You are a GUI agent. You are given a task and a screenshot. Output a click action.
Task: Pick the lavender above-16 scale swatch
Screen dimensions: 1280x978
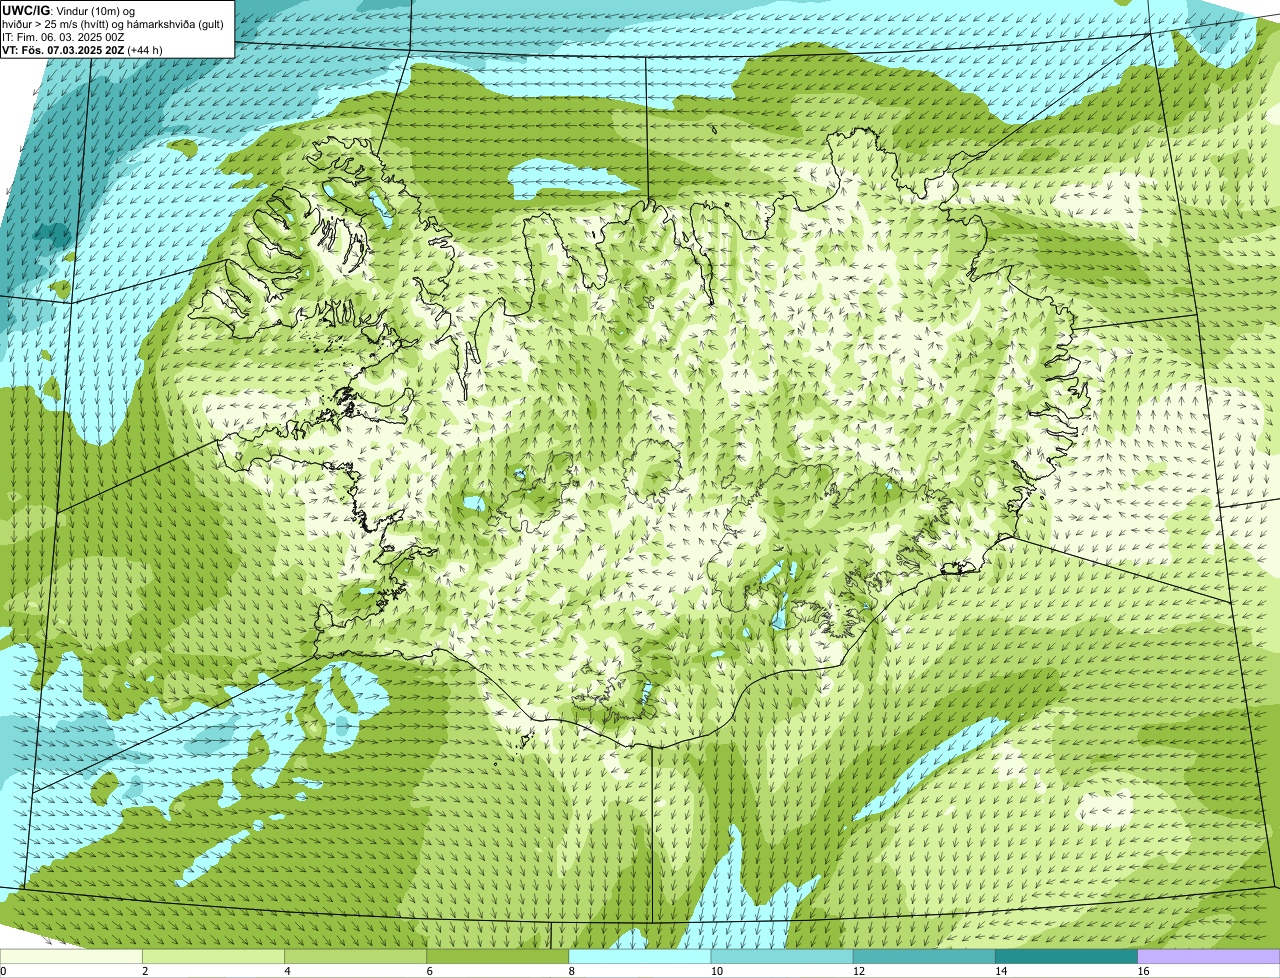tap(1209, 956)
